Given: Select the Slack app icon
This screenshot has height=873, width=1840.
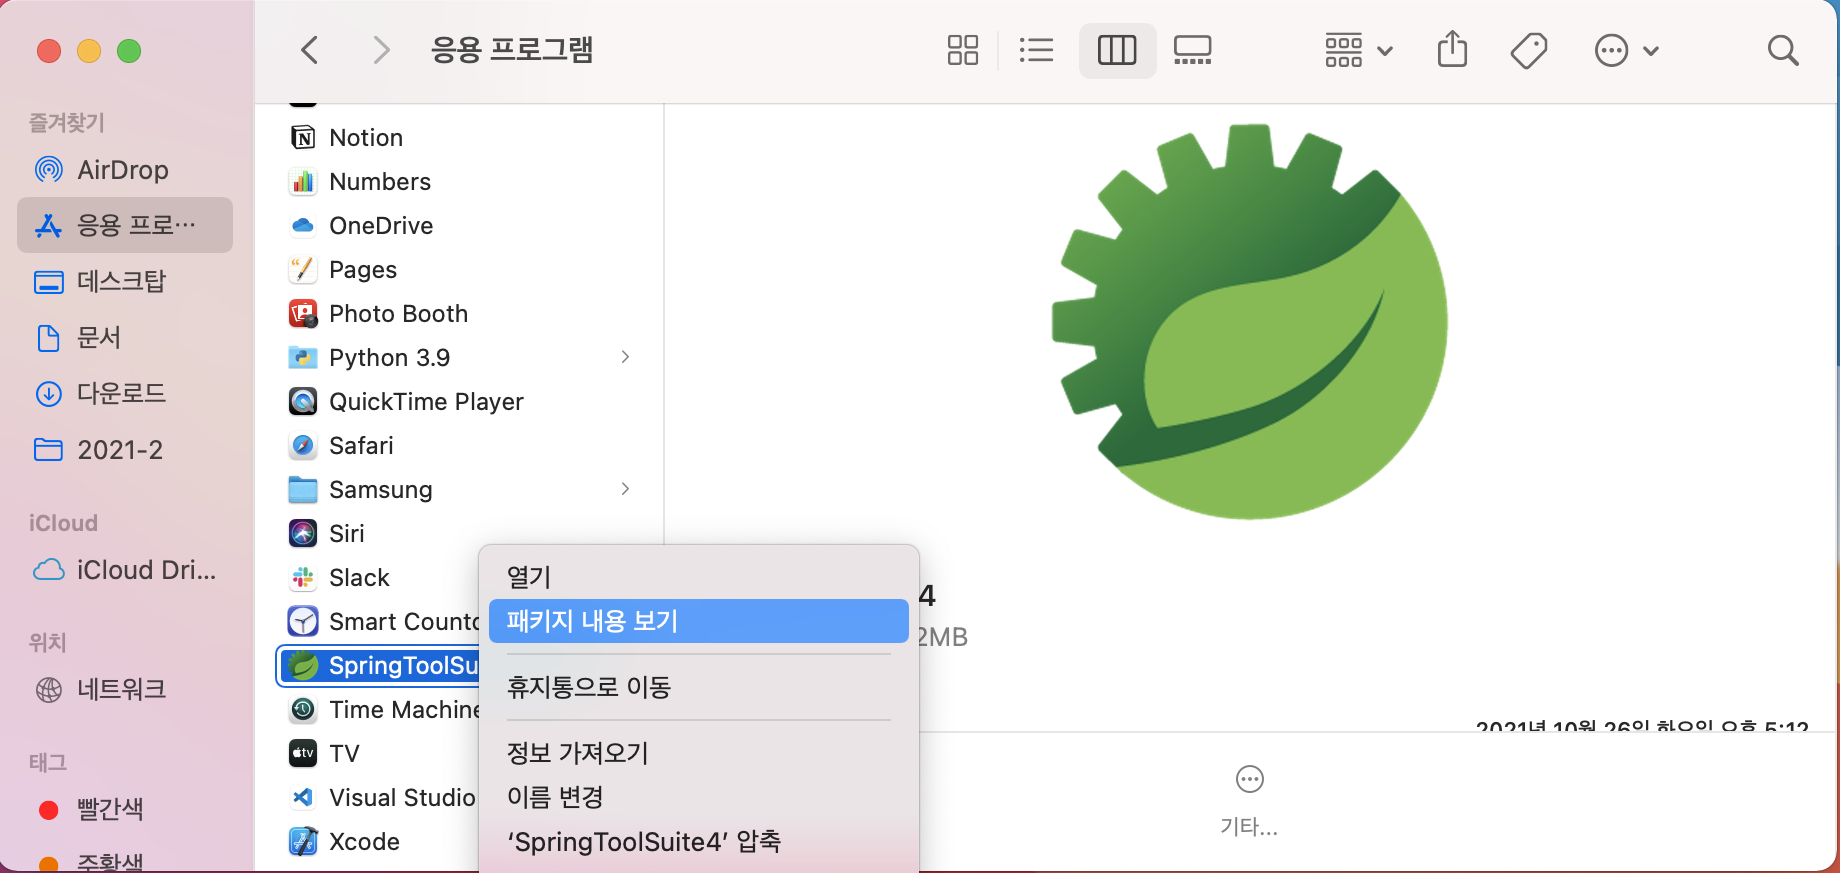Looking at the screenshot, I should click(x=303, y=578).
